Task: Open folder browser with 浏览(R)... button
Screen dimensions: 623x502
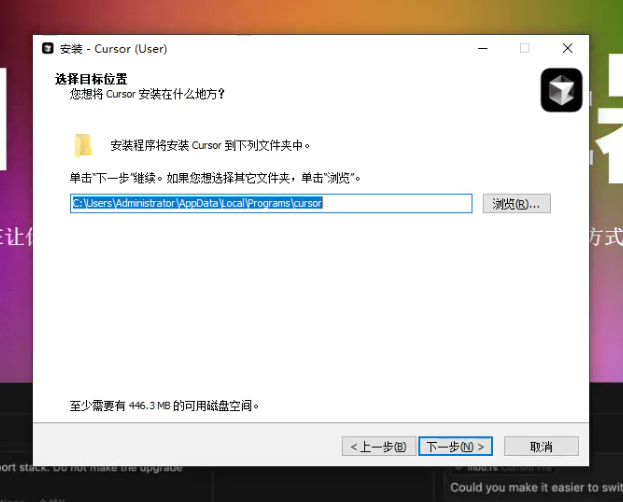Action: [517, 204]
